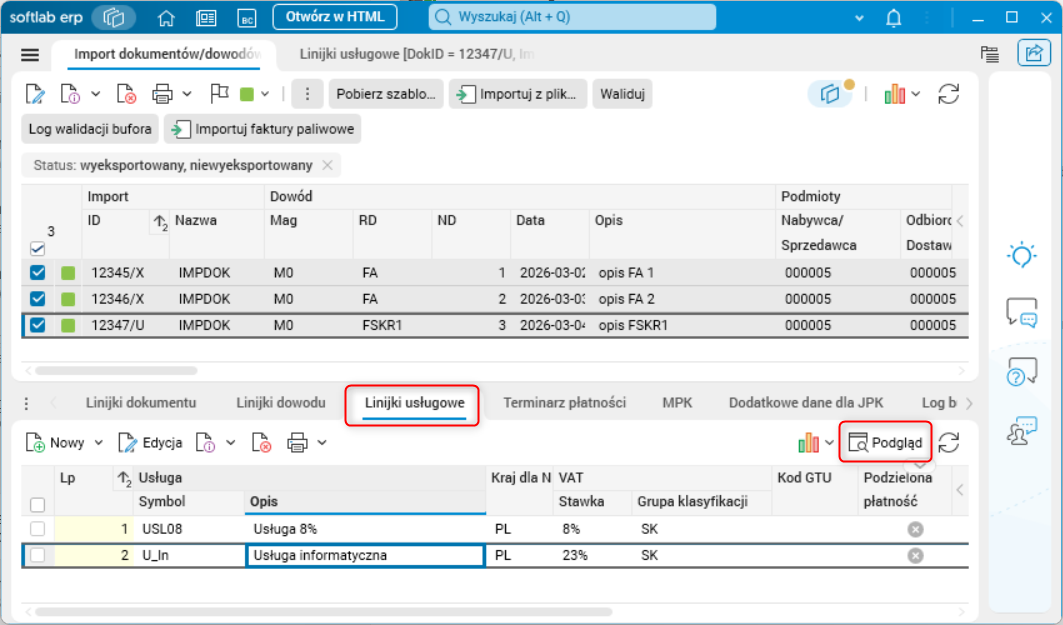Screen dimensions: 1063x625
Task: Select the Linijki dowodu tab
Action: click(x=281, y=403)
